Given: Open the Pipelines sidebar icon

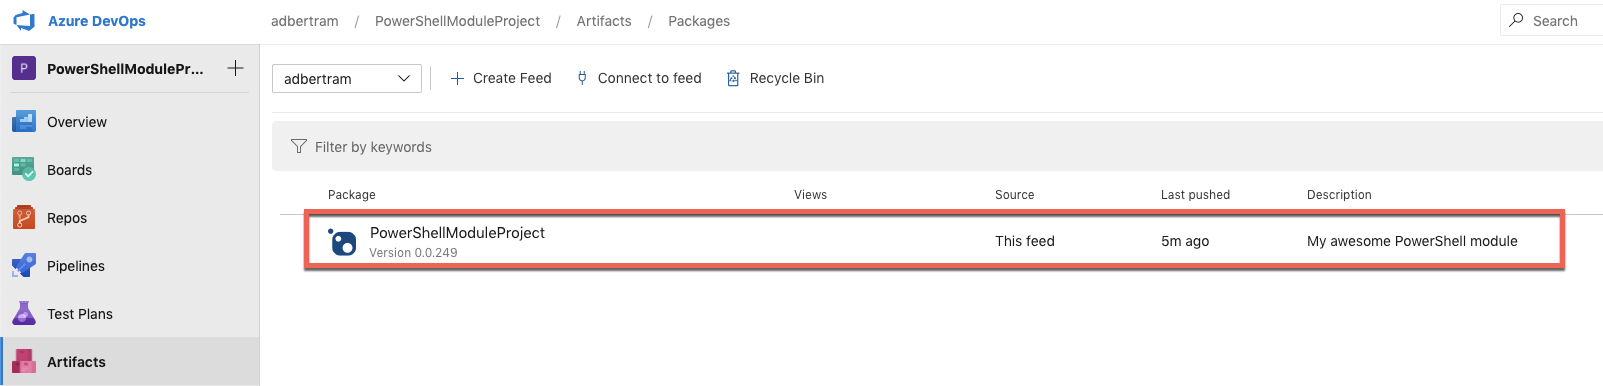Looking at the screenshot, I should [x=24, y=266].
